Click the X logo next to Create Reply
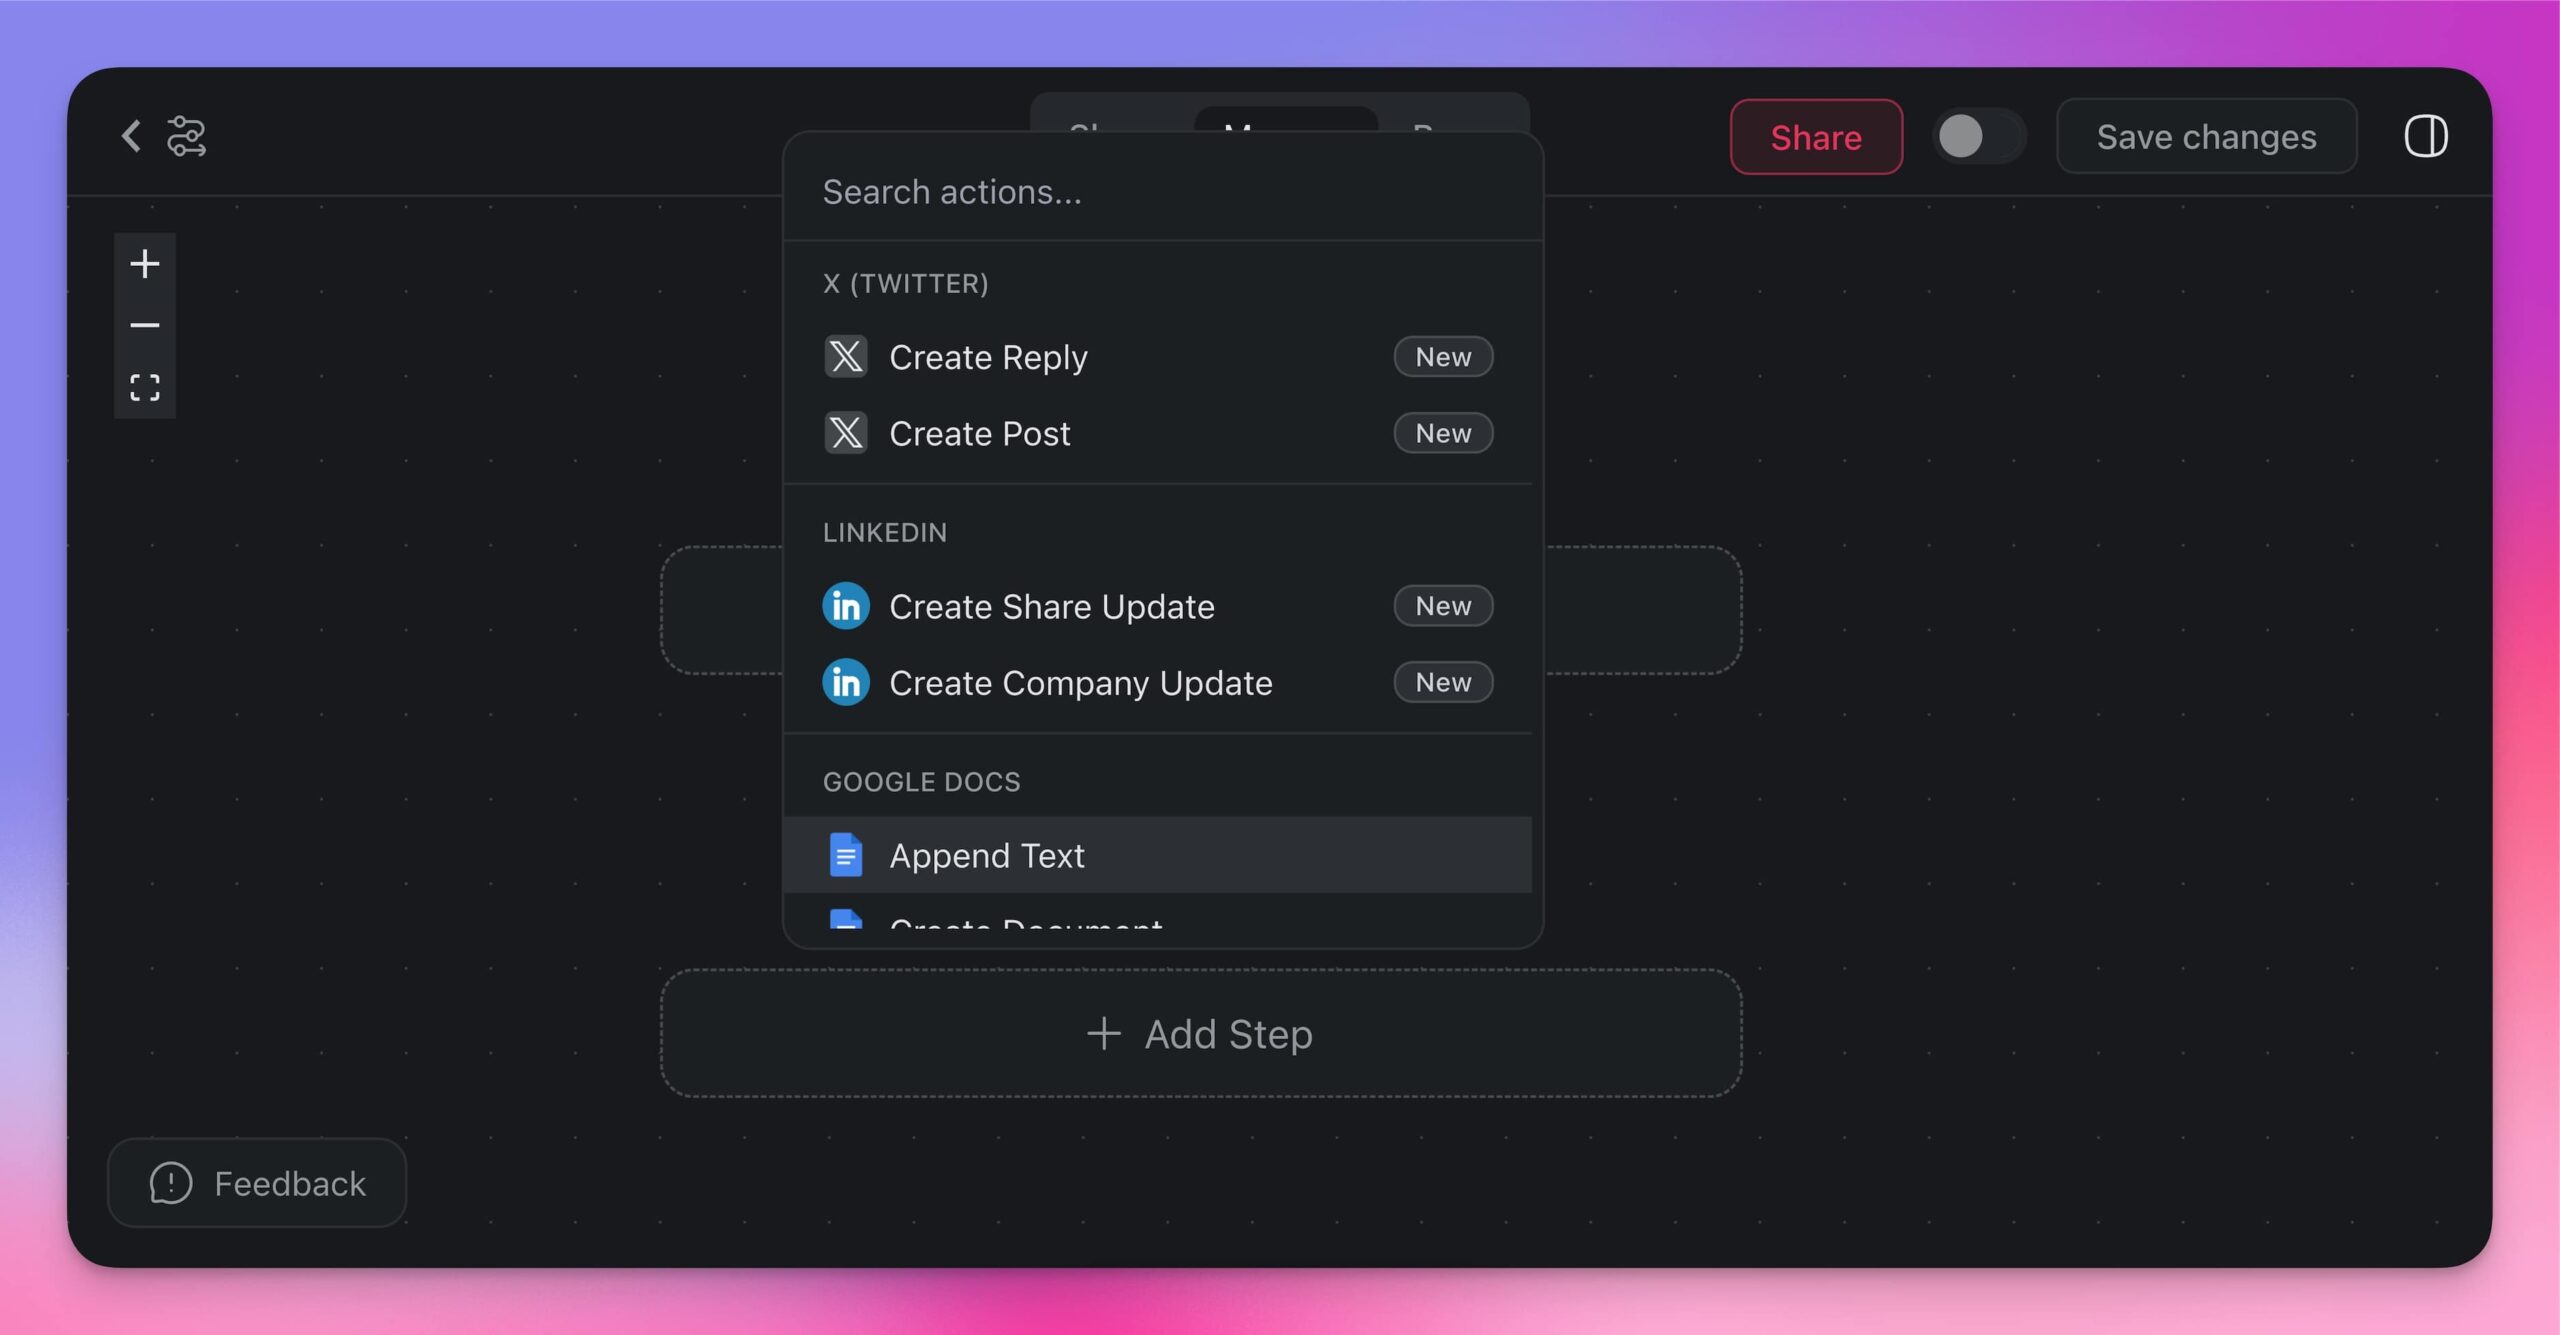The image size is (2560, 1335). click(846, 357)
